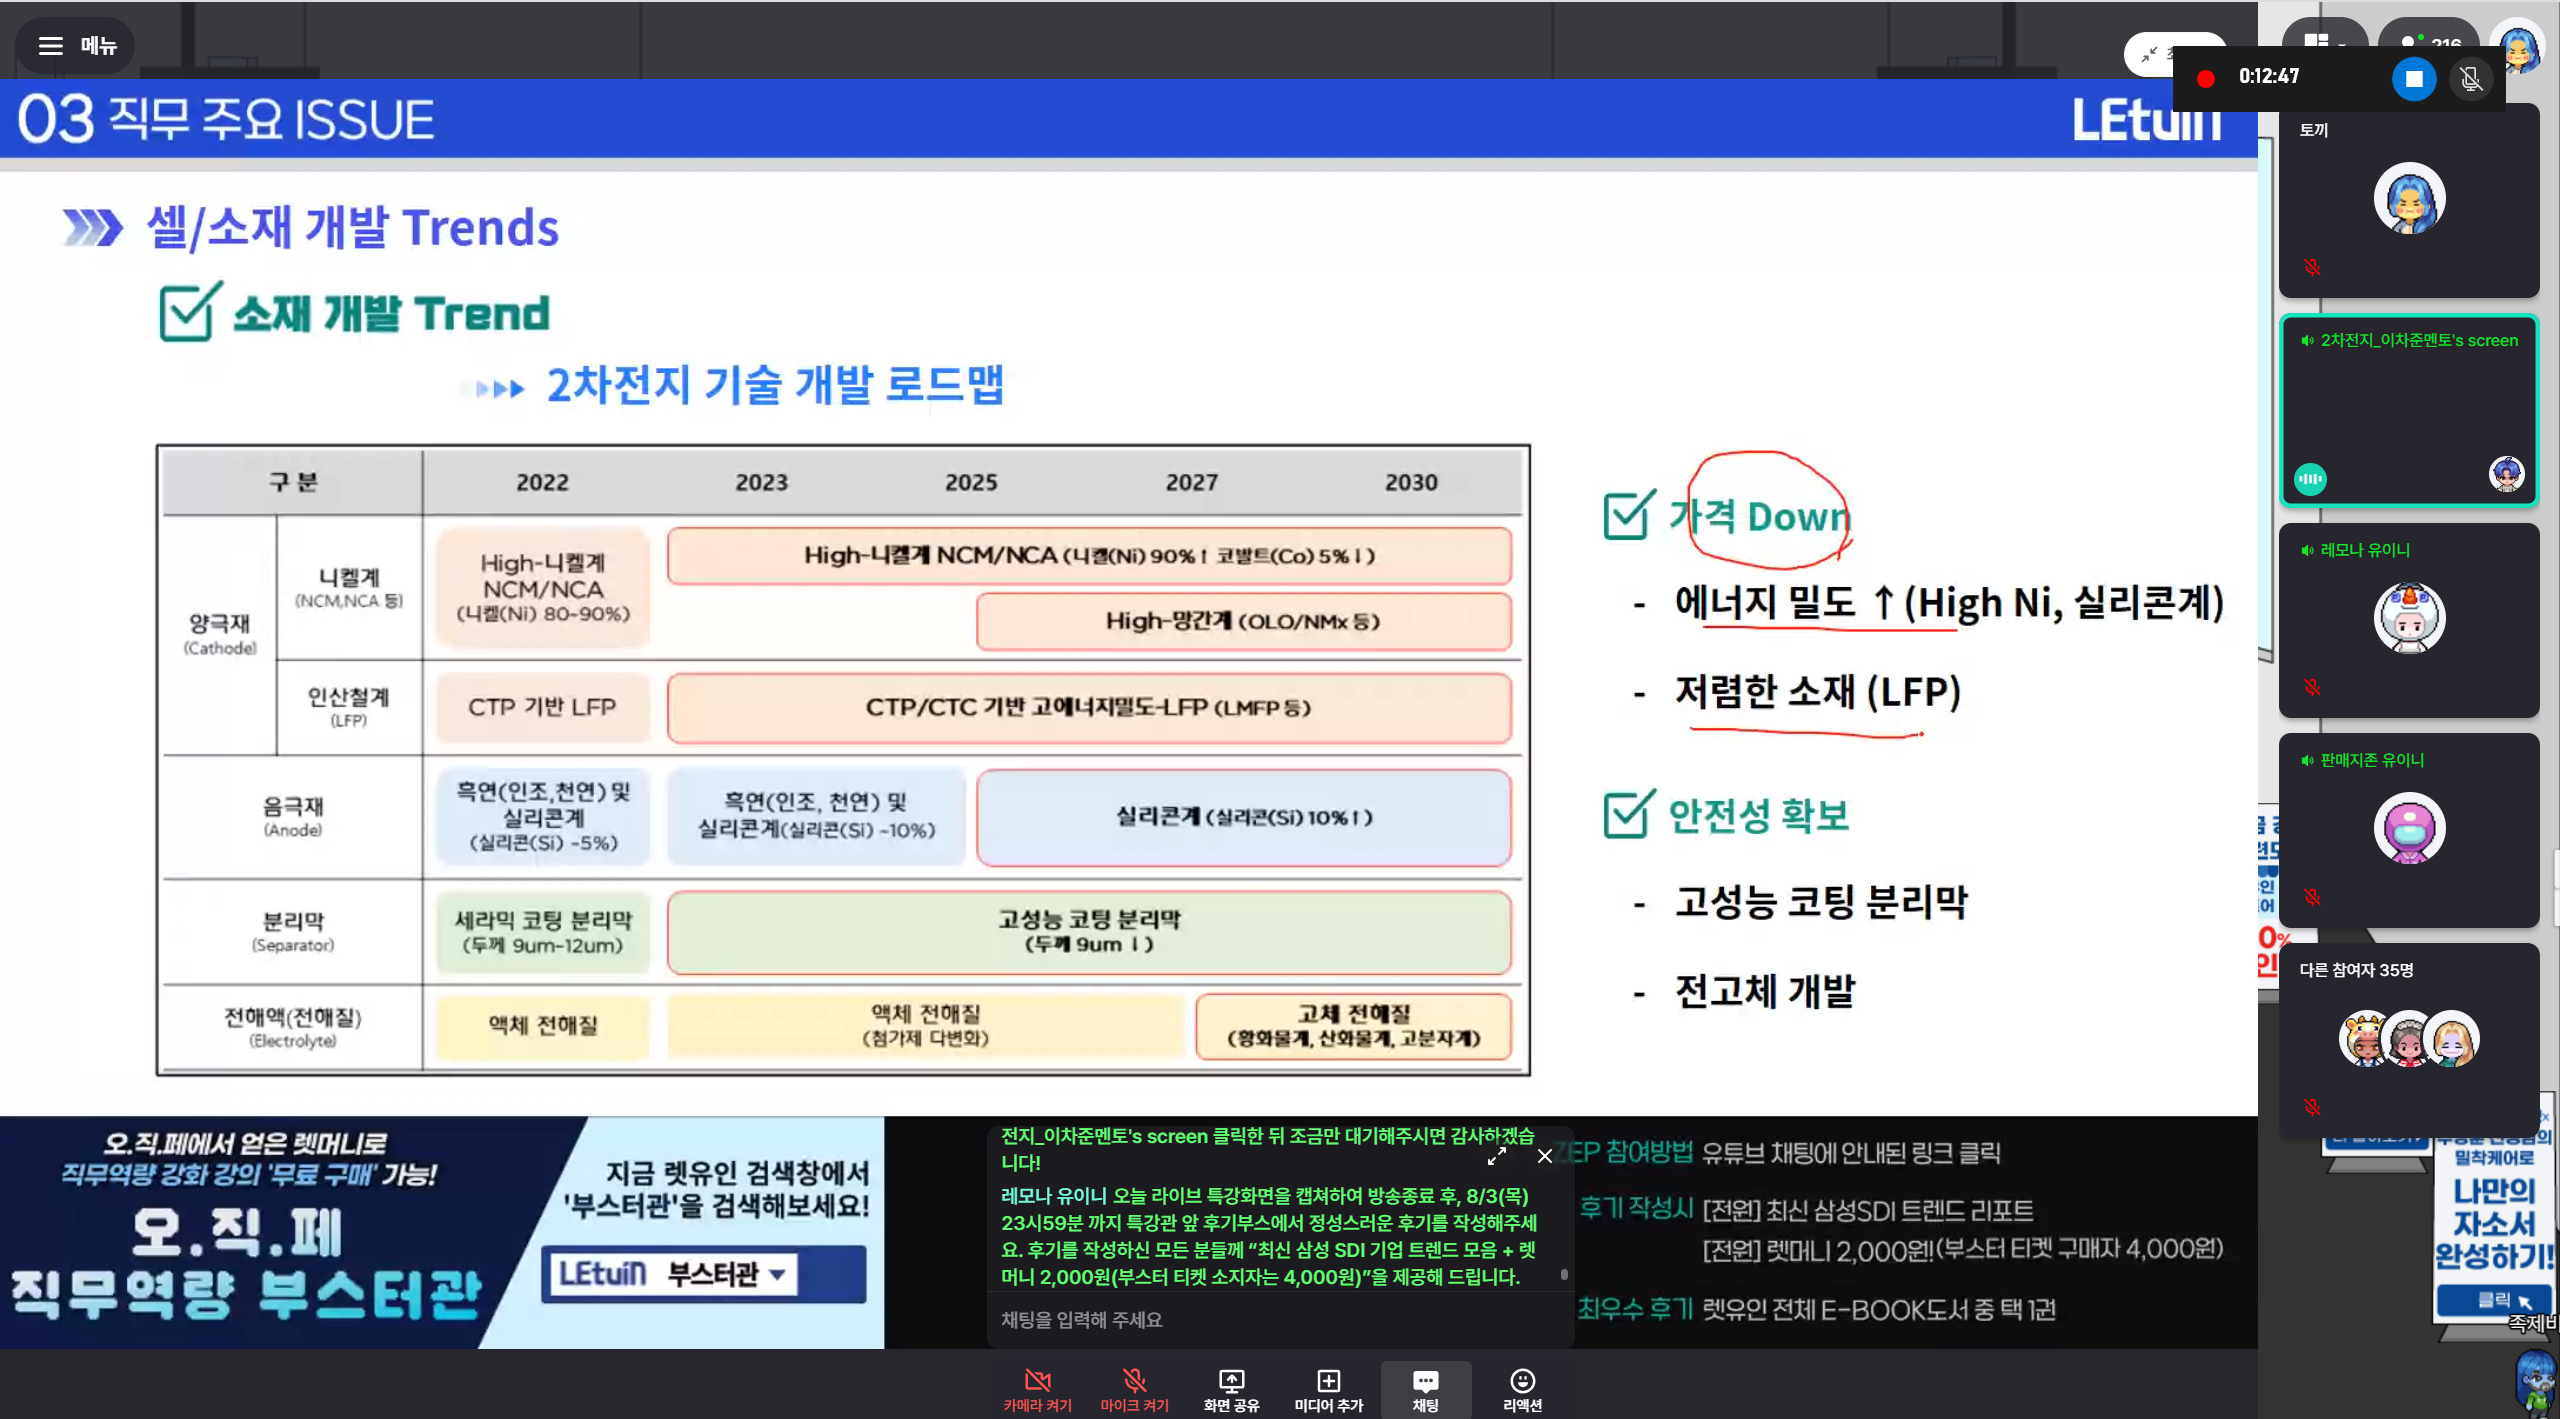Stop the screen recording
This screenshot has width=2560, height=1419.
click(x=2413, y=78)
